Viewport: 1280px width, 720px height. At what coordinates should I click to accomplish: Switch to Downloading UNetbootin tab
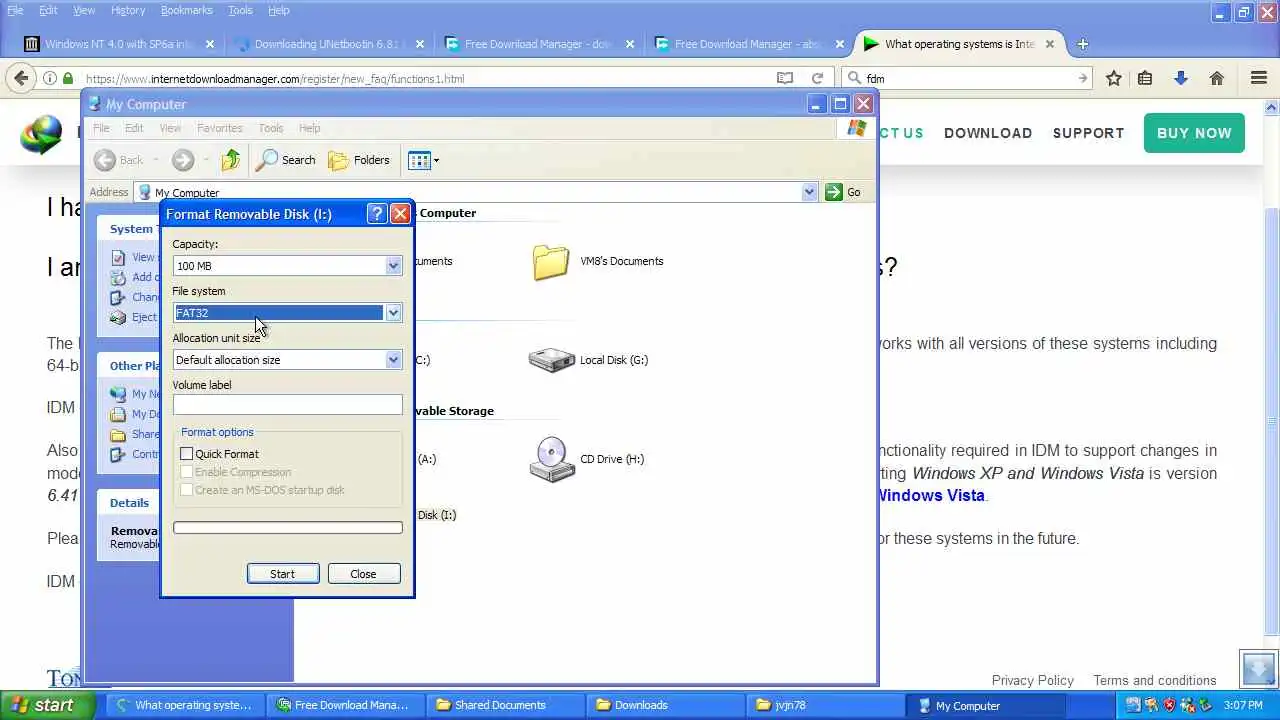tap(328, 44)
